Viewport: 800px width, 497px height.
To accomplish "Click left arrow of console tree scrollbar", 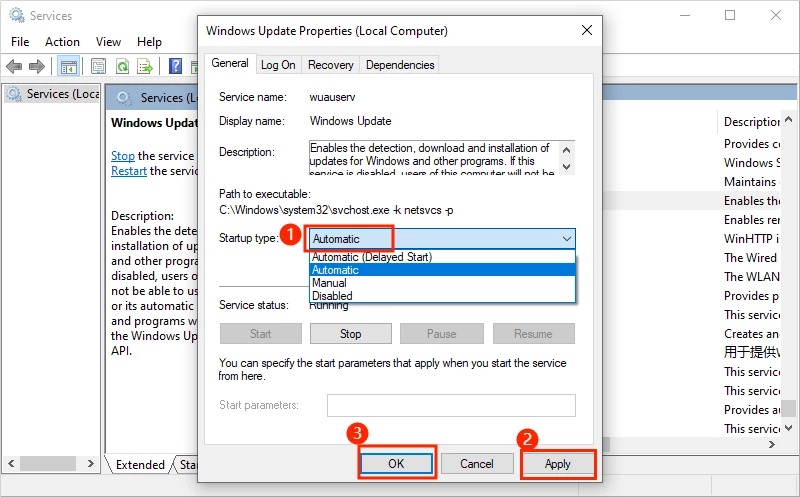I will [11, 463].
